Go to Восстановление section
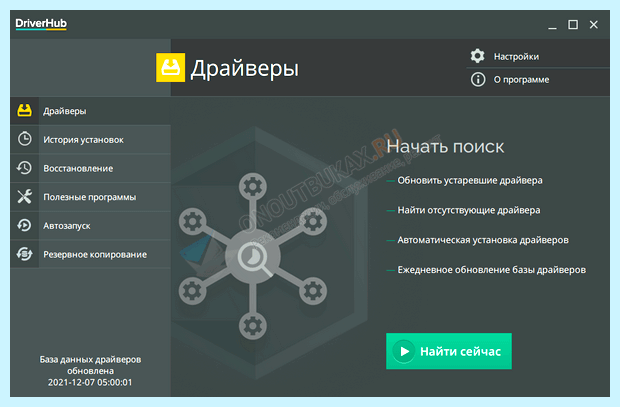This screenshot has width=620, height=407. click(91, 168)
